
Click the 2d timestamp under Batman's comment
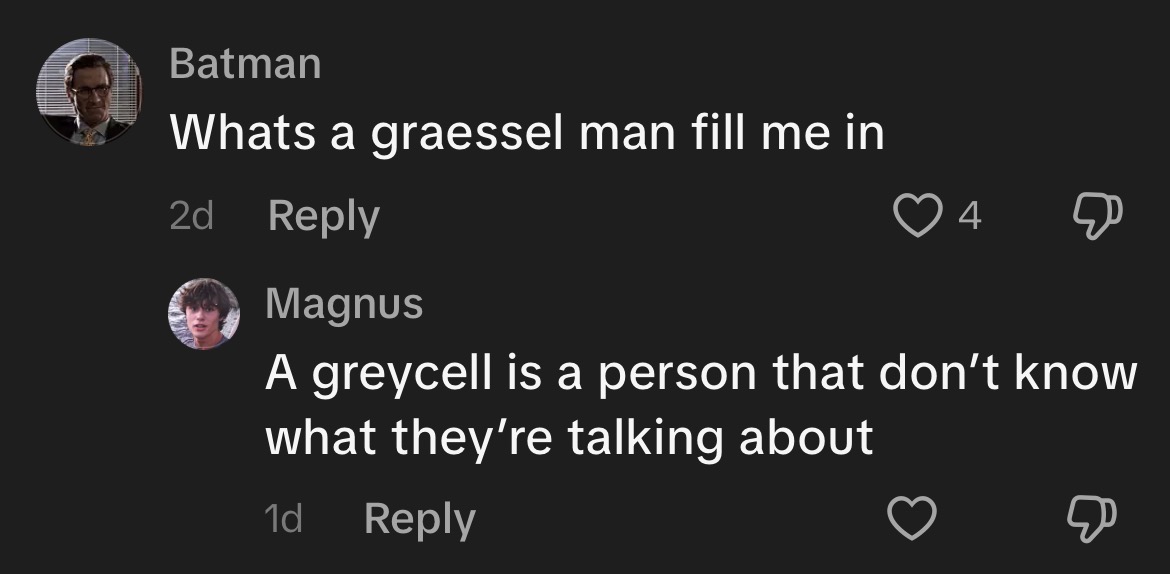[191, 216]
